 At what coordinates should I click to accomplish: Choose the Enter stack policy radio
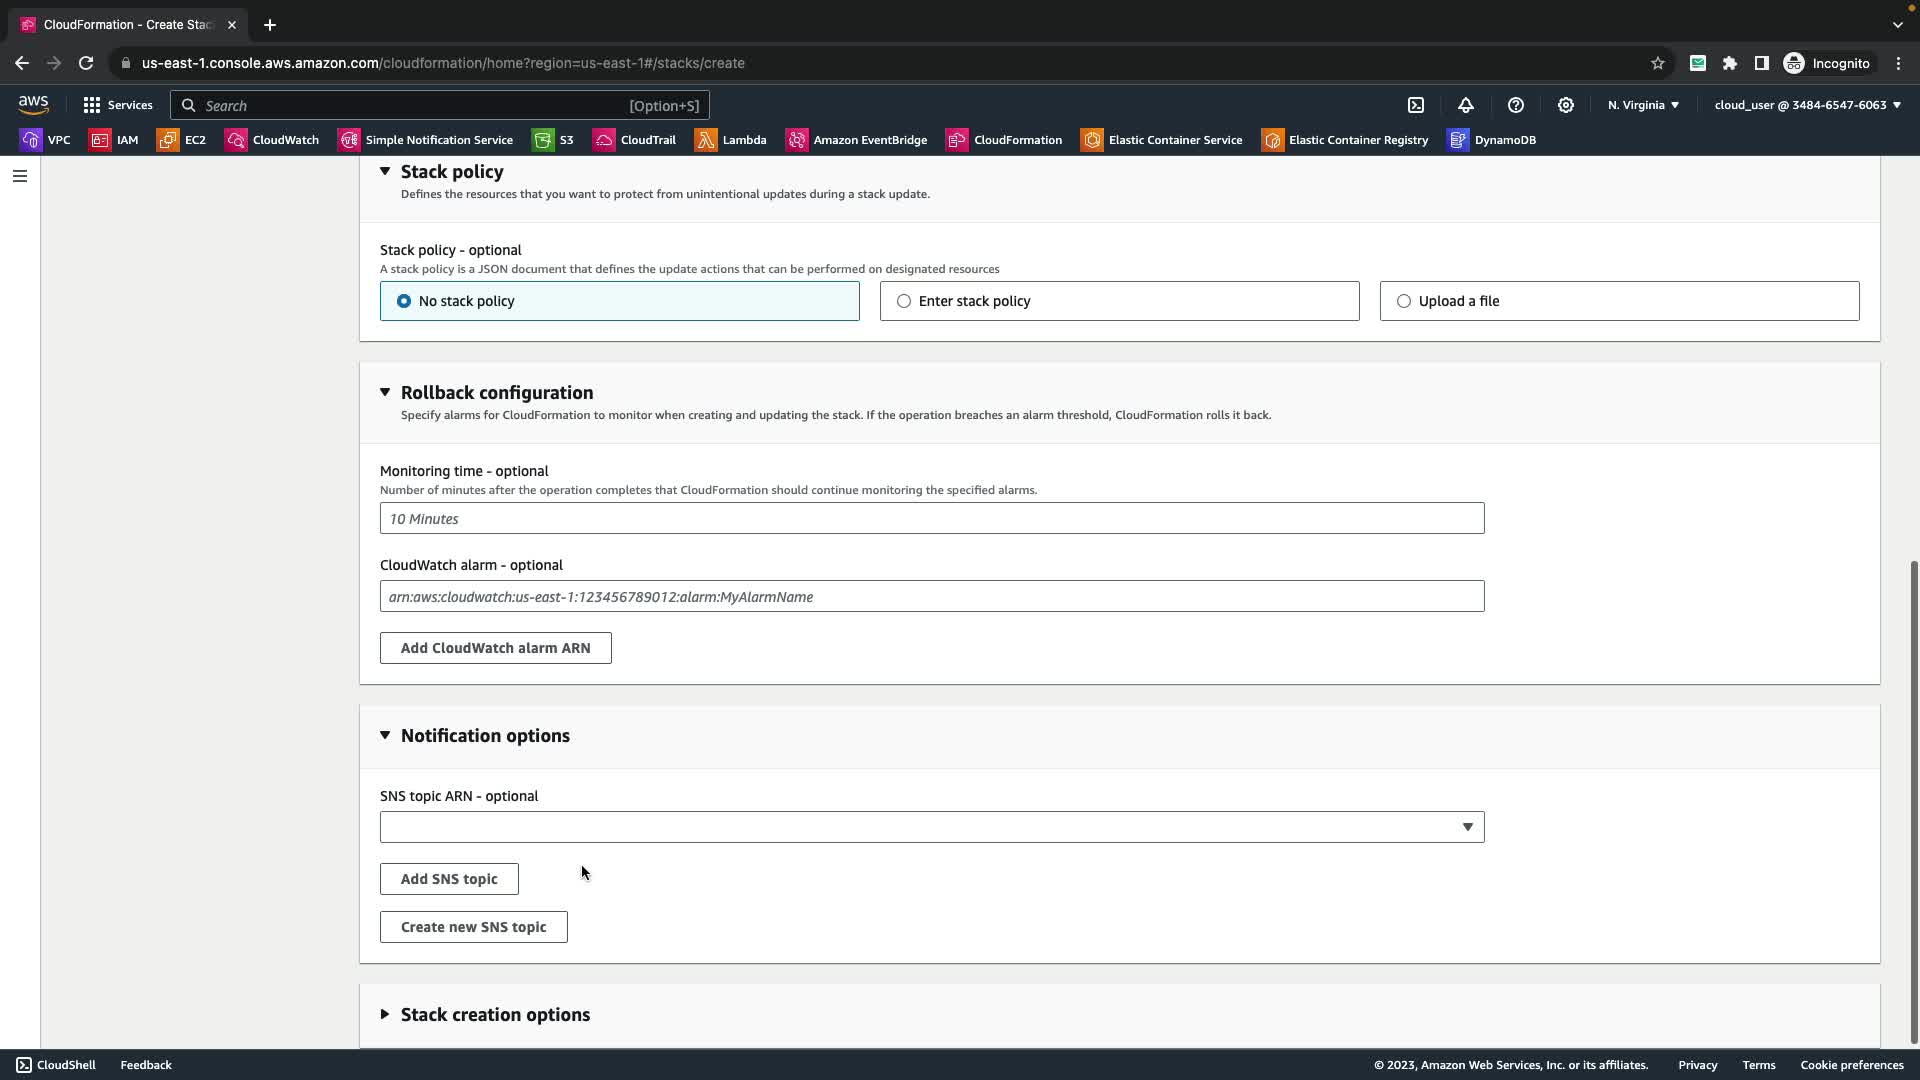904,301
